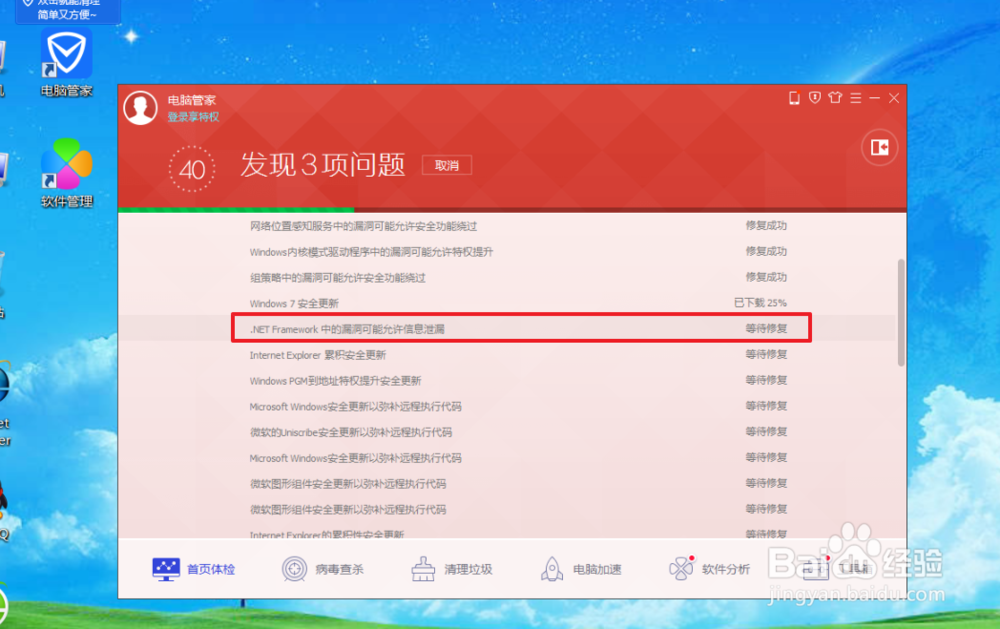Screen dimensions: 1000x629
Task: Open the 软件管理 desktop shortcut
Action: (66, 174)
